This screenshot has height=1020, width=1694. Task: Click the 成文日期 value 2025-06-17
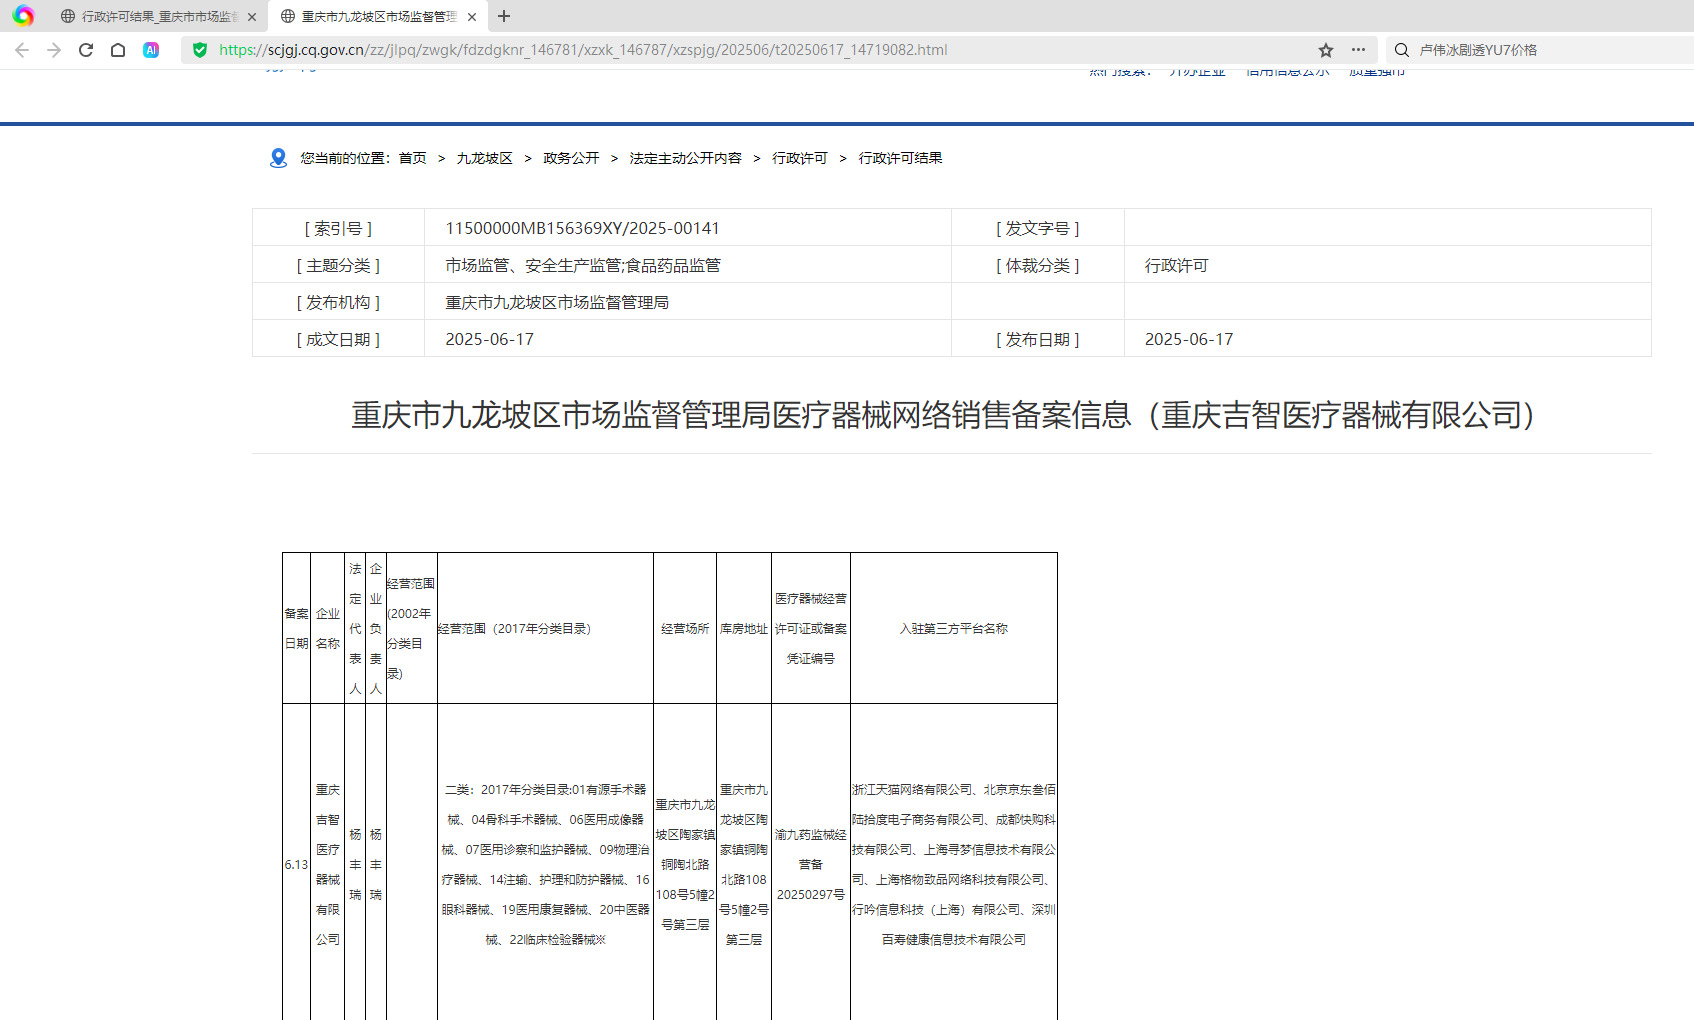click(489, 339)
